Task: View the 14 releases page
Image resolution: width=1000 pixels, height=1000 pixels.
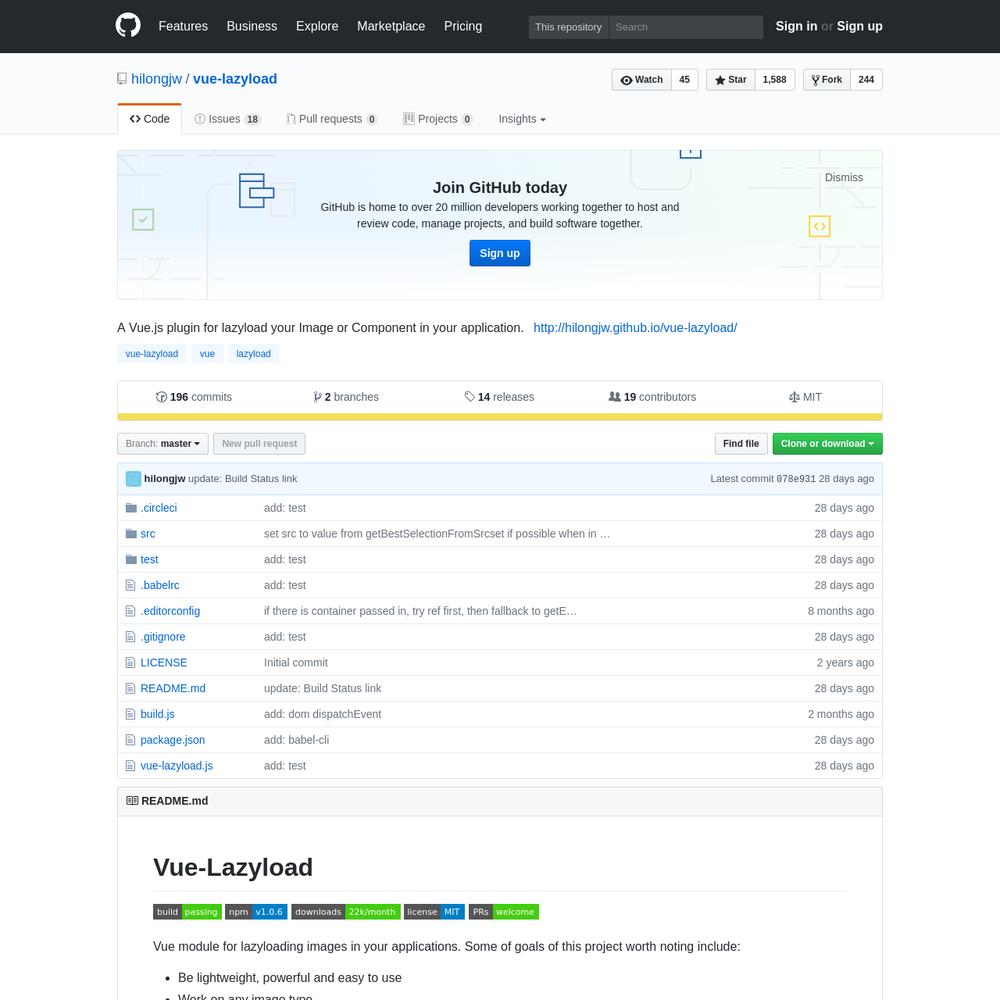Action: click(499, 397)
